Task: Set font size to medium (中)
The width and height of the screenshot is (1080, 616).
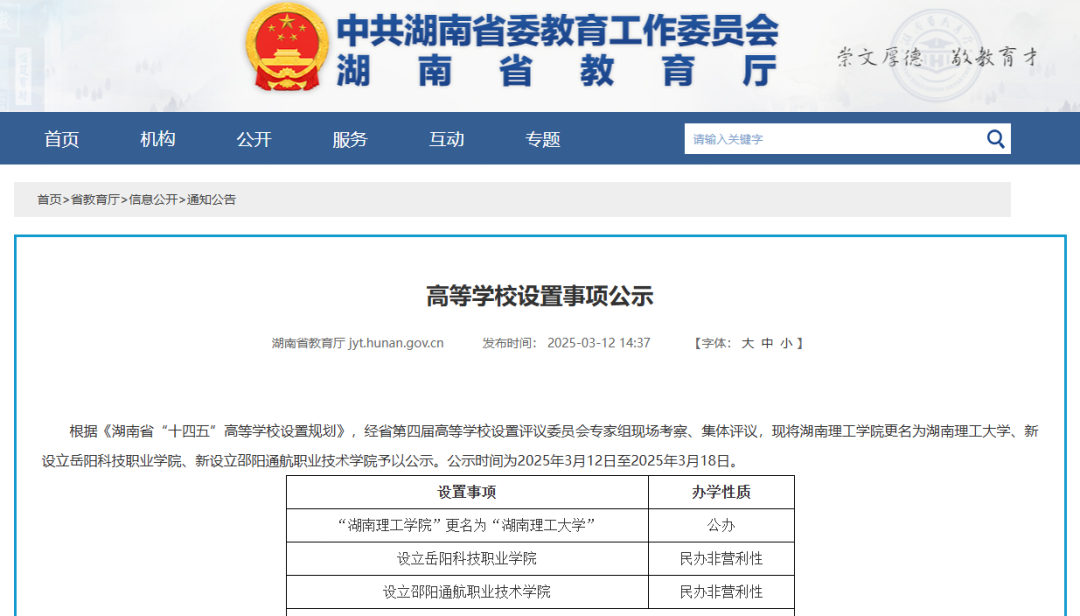Action: [767, 343]
